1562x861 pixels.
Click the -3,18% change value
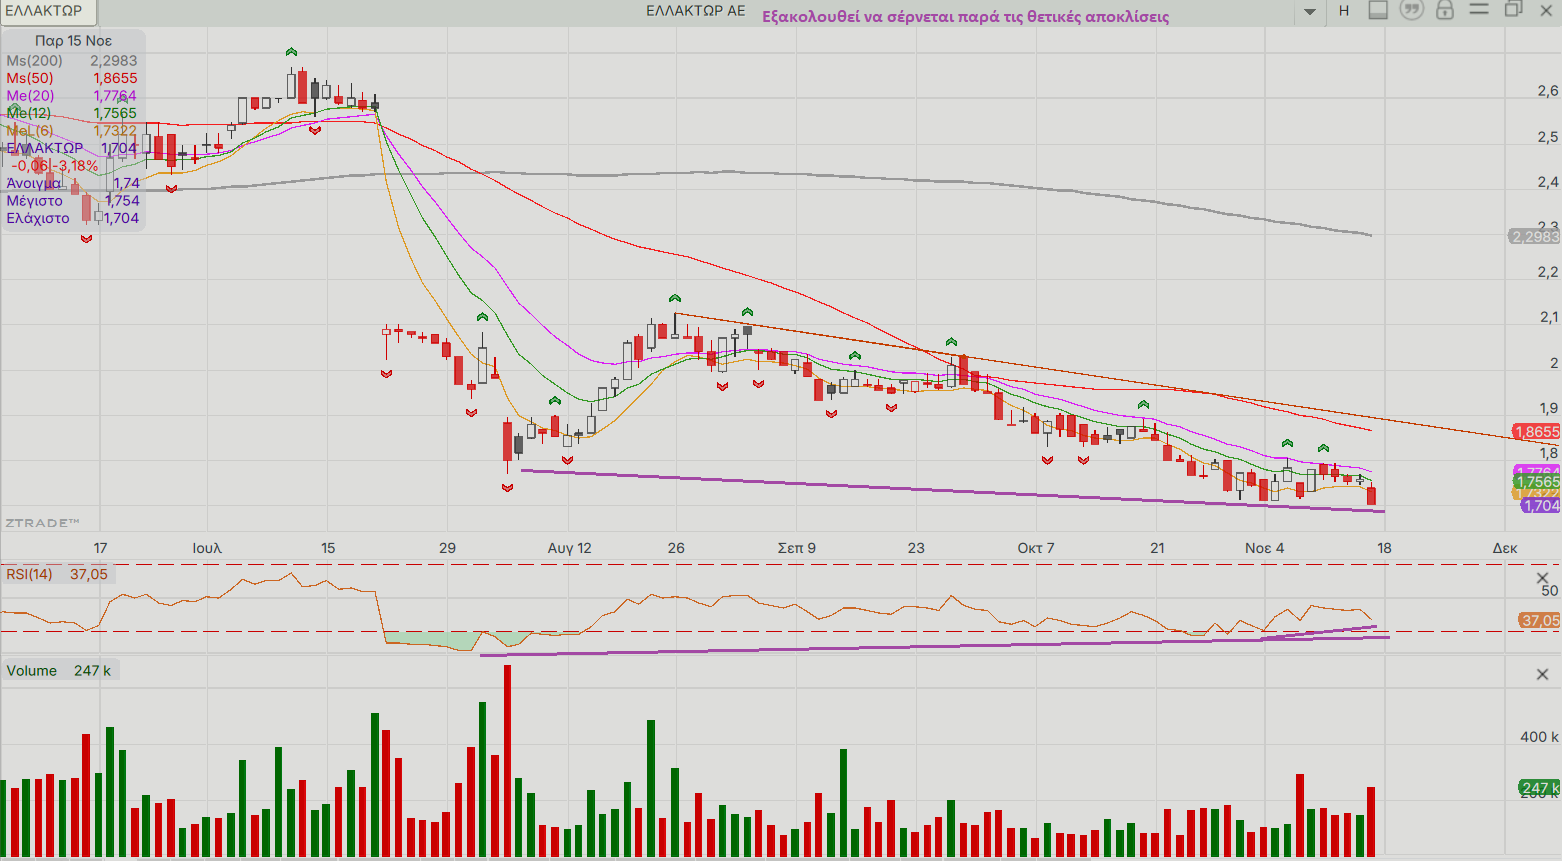[77, 166]
